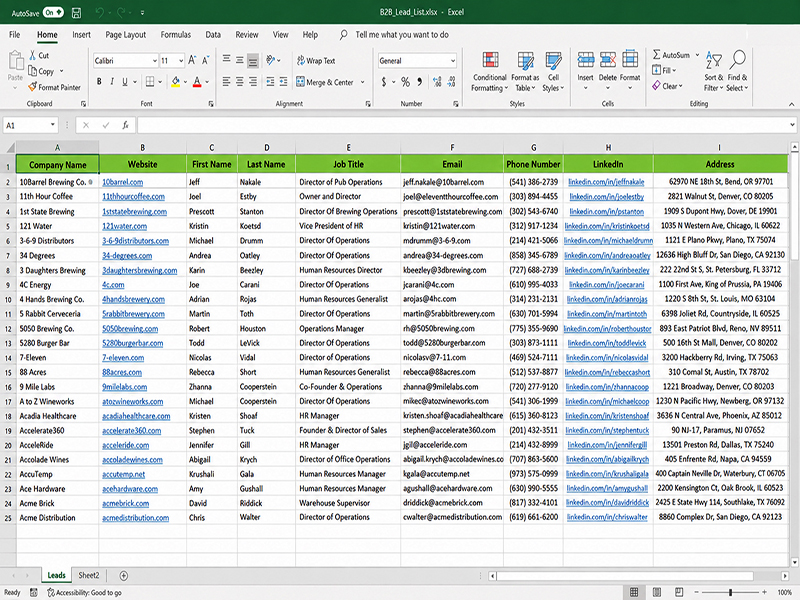This screenshot has width=800, height=600.
Task: Open the acmebrick.com link
Action: (126, 504)
